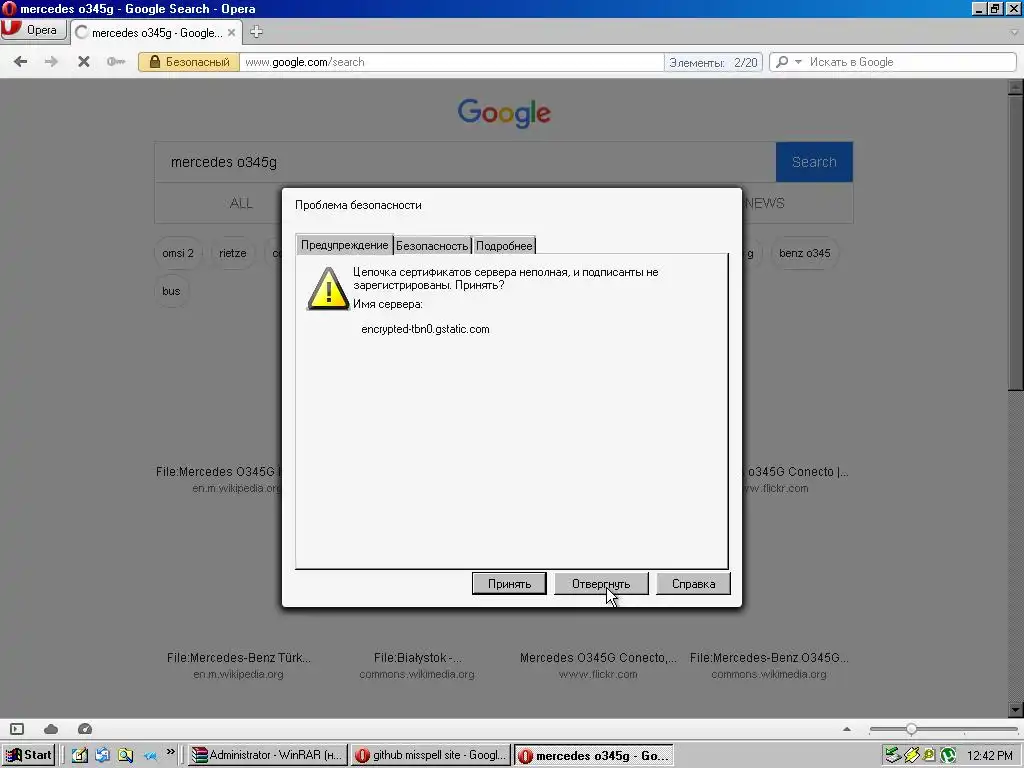Viewport: 1024px width, 768px height.
Task: Open File:Mercedes-Benz Türk... result
Action: 238,658
